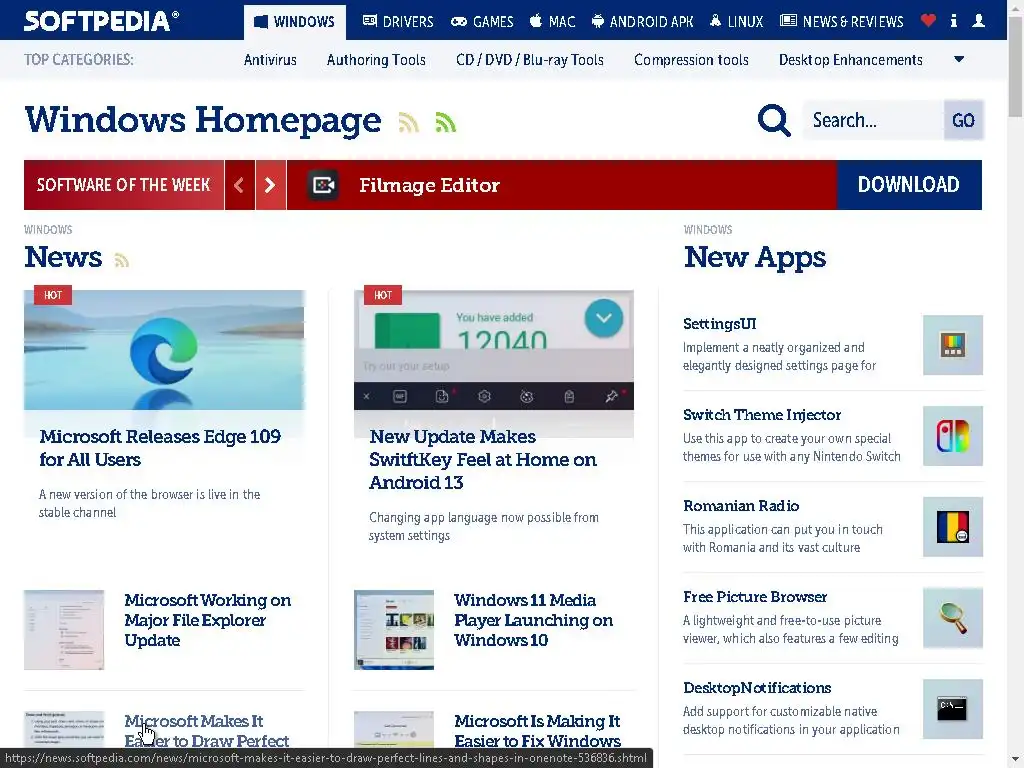The width and height of the screenshot is (1024, 768).
Task: Open the user account icon
Action: [978, 21]
